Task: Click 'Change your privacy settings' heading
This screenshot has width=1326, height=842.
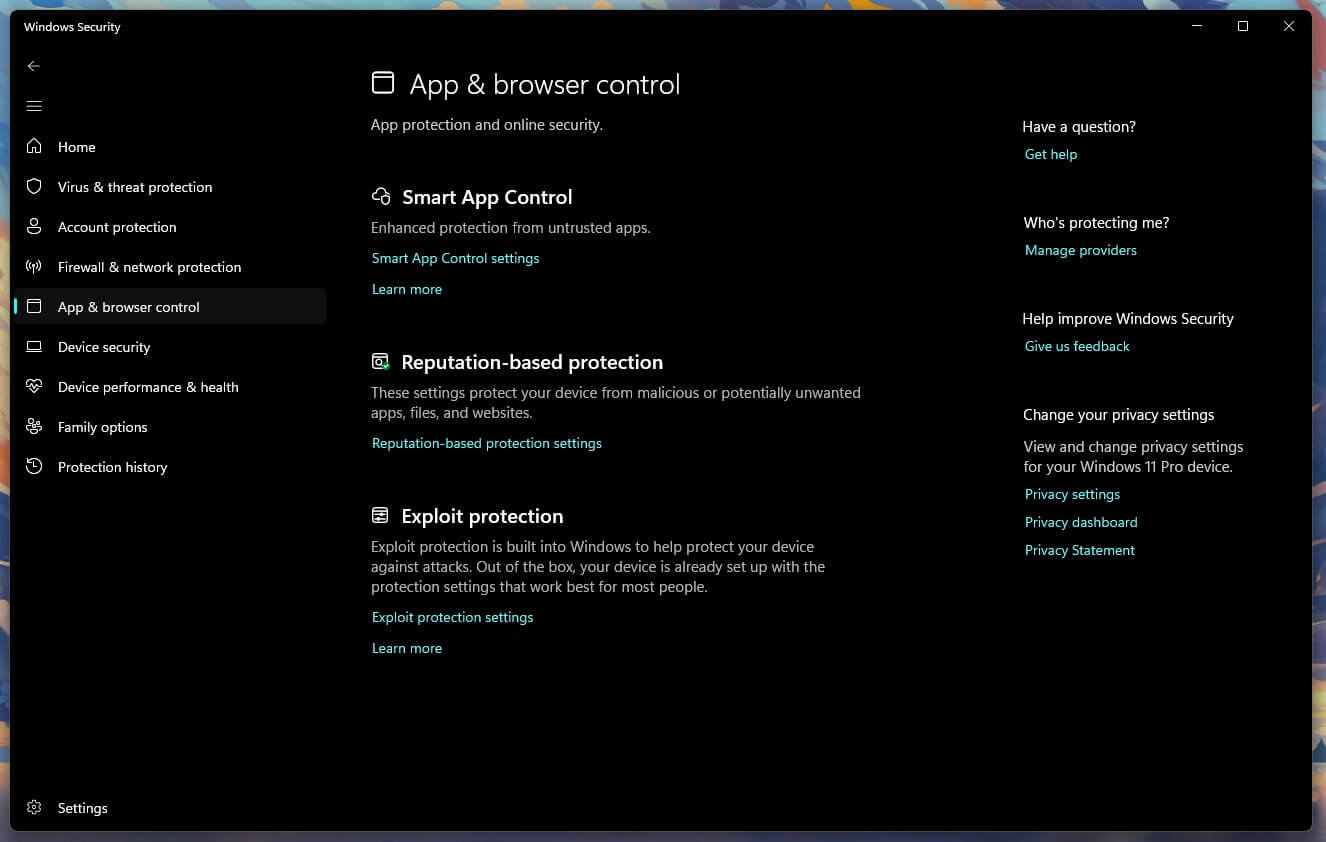Action: pos(1119,415)
